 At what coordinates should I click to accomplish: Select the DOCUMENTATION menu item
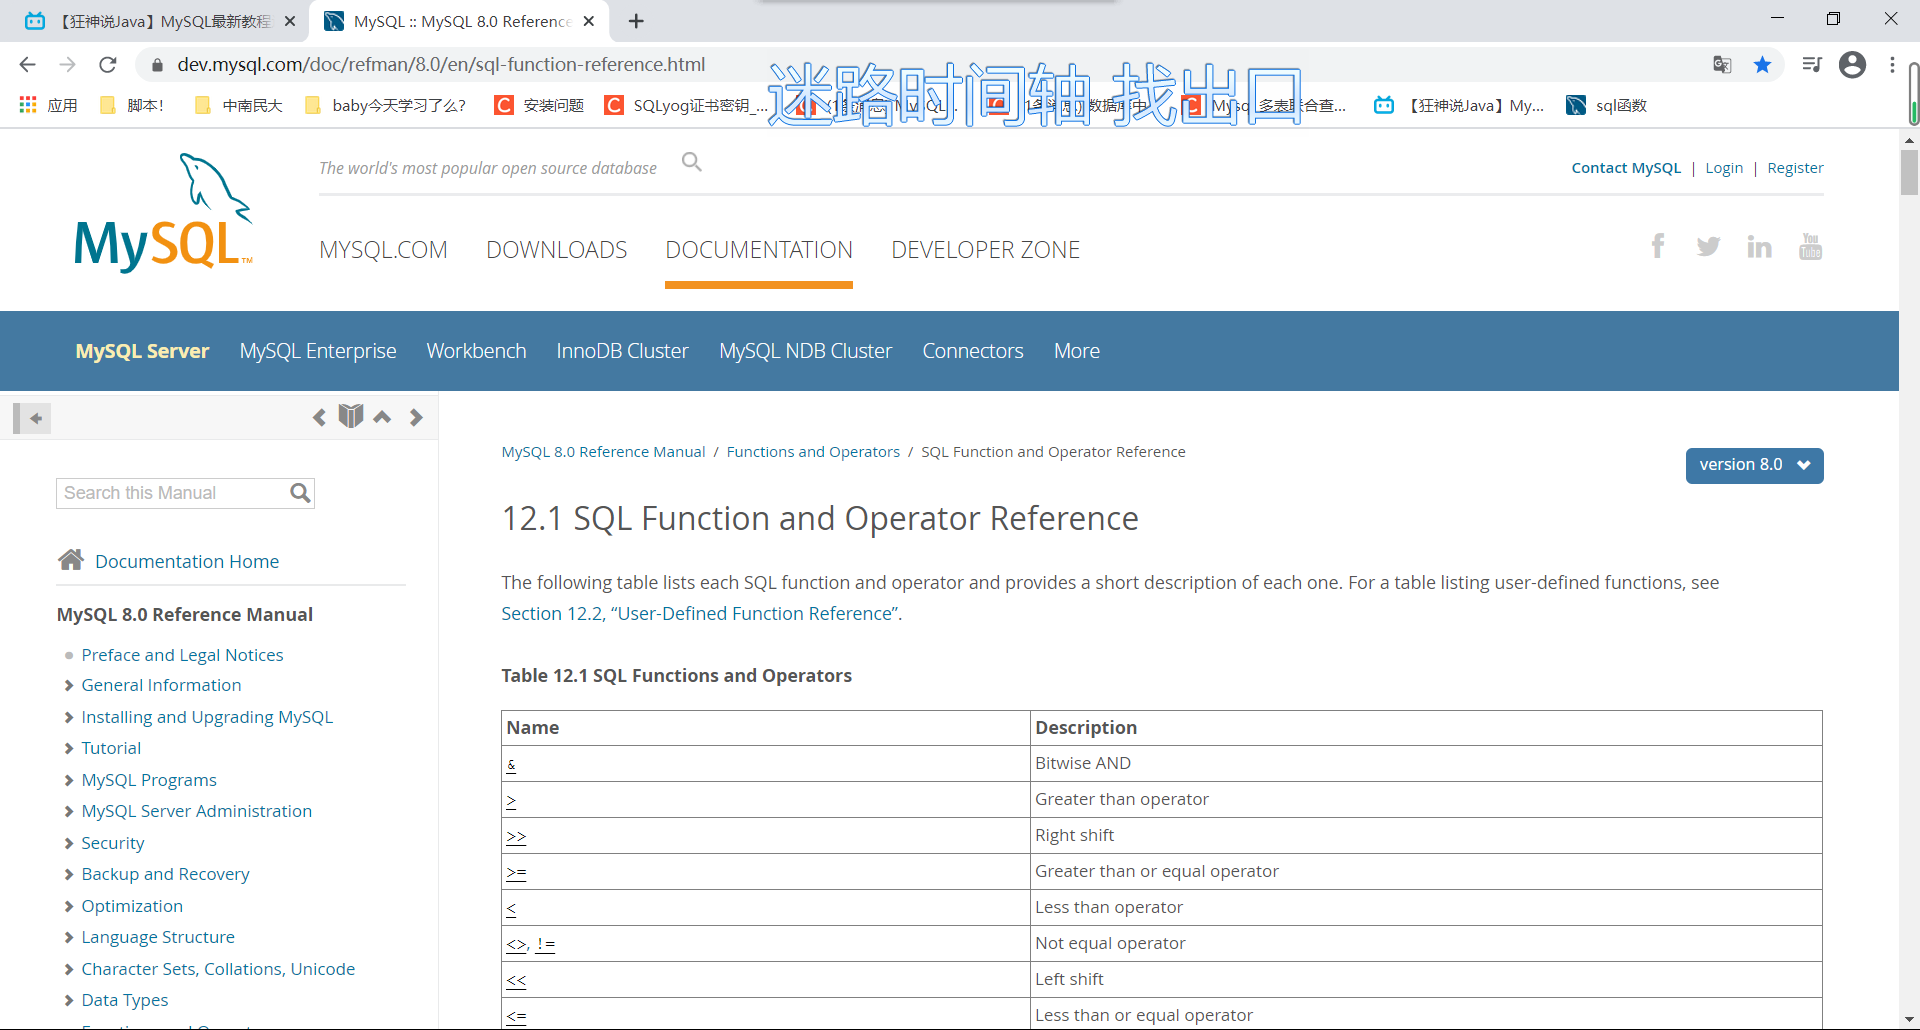click(759, 250)
